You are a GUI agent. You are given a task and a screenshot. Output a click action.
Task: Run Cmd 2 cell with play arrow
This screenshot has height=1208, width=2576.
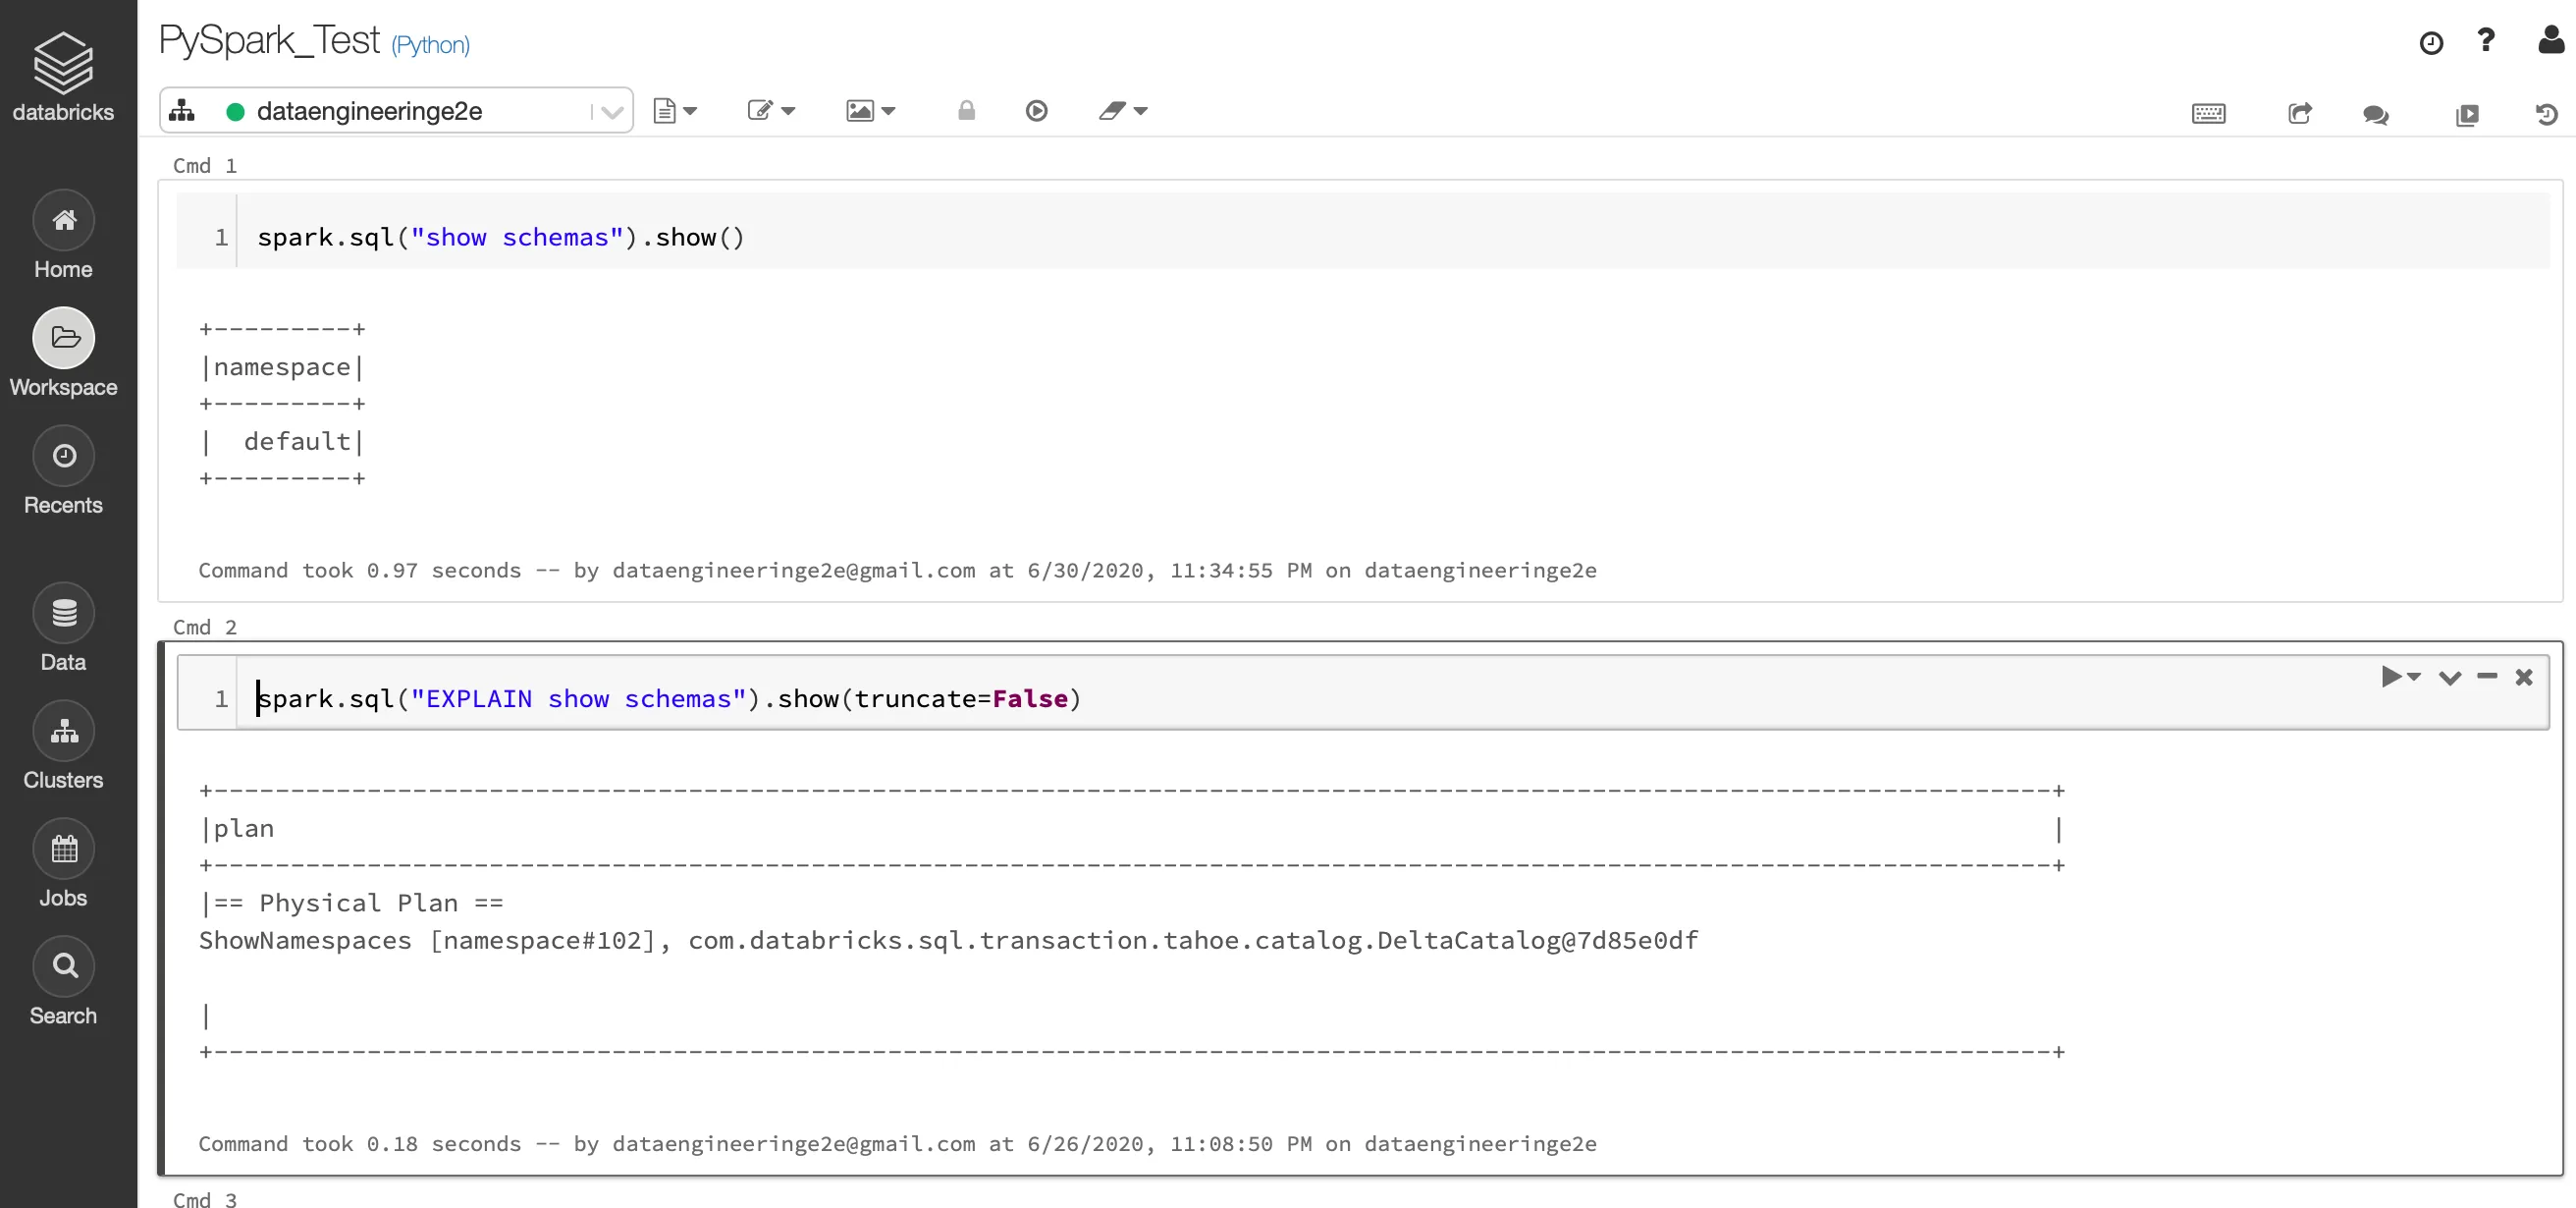coord(2391,677)
